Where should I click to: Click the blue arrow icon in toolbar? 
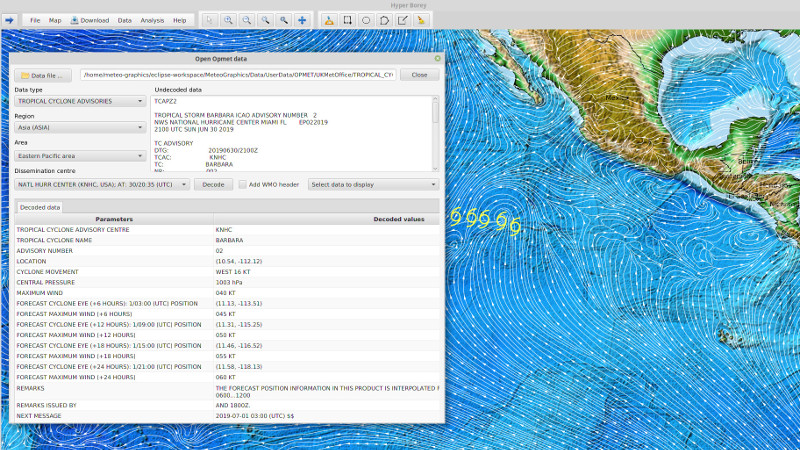tap(10, 20)
